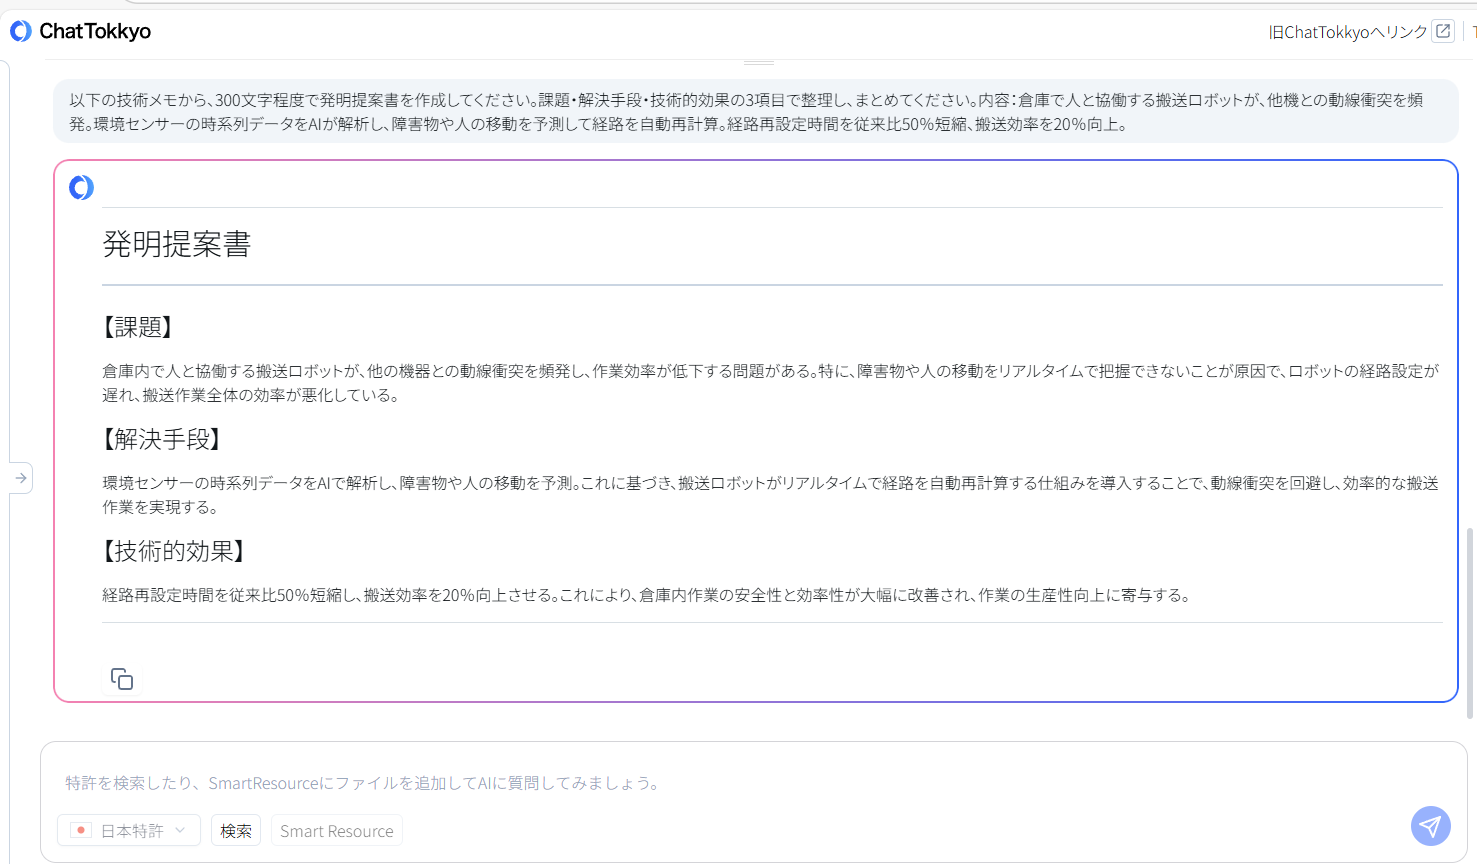Expand the collapsed left sidebar arrow
The height and width of the screenshot is (864, 1477).
(x=21, y=478)
